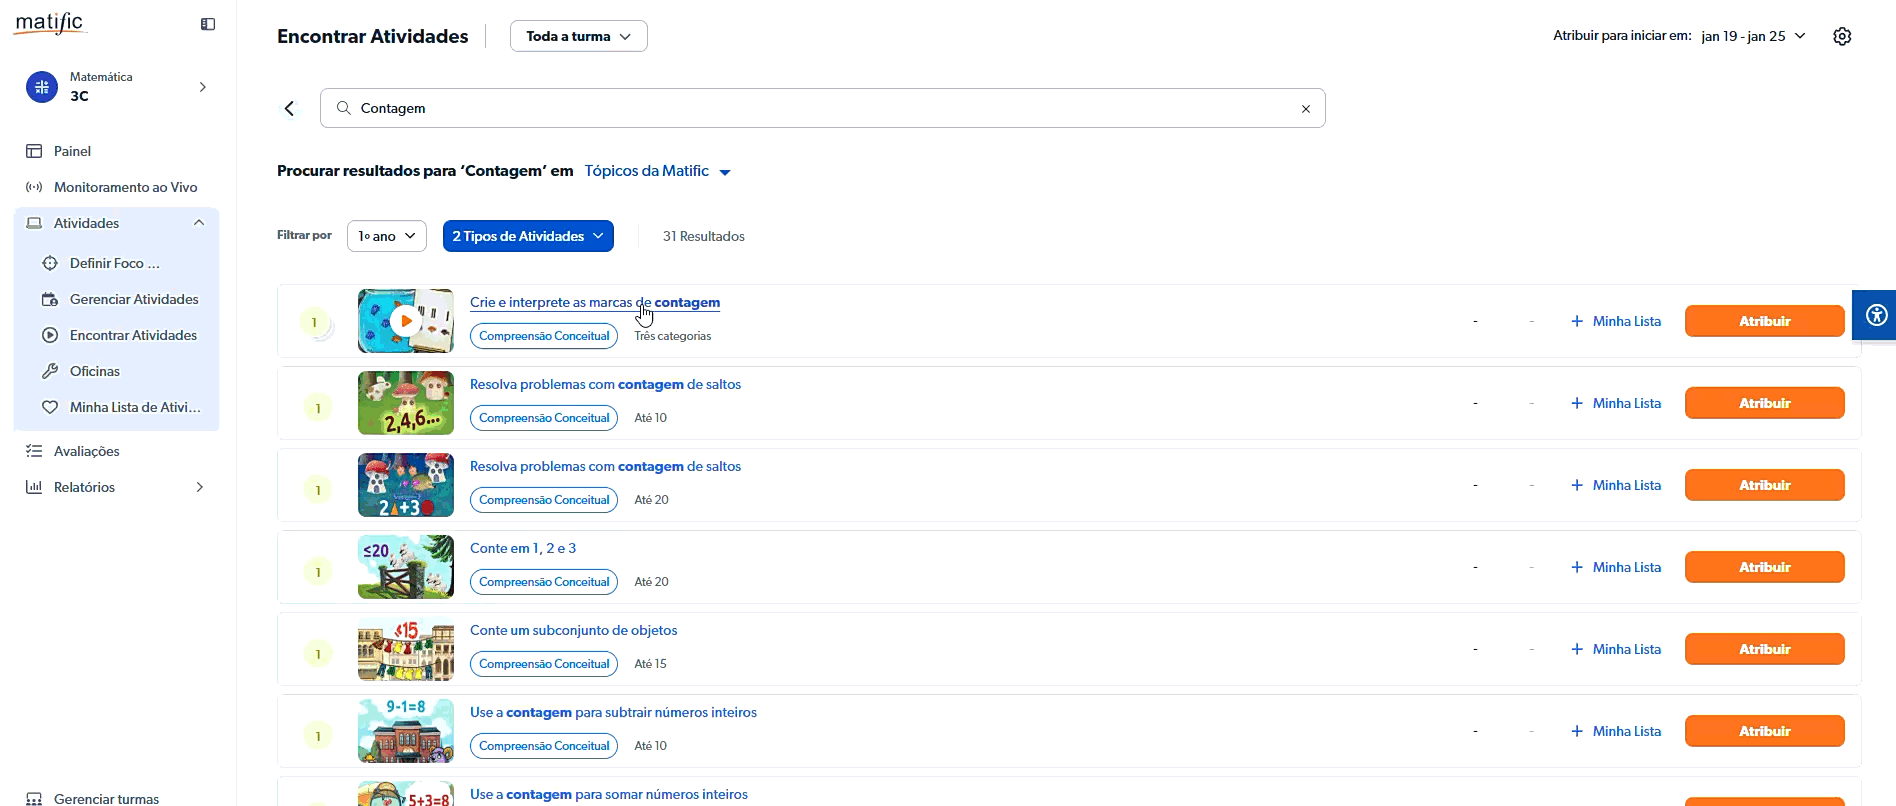The width and height of the screenshot is (1896, 806).
Task: Clear the search field with the X icon
Action: (x=1305, y=109)
